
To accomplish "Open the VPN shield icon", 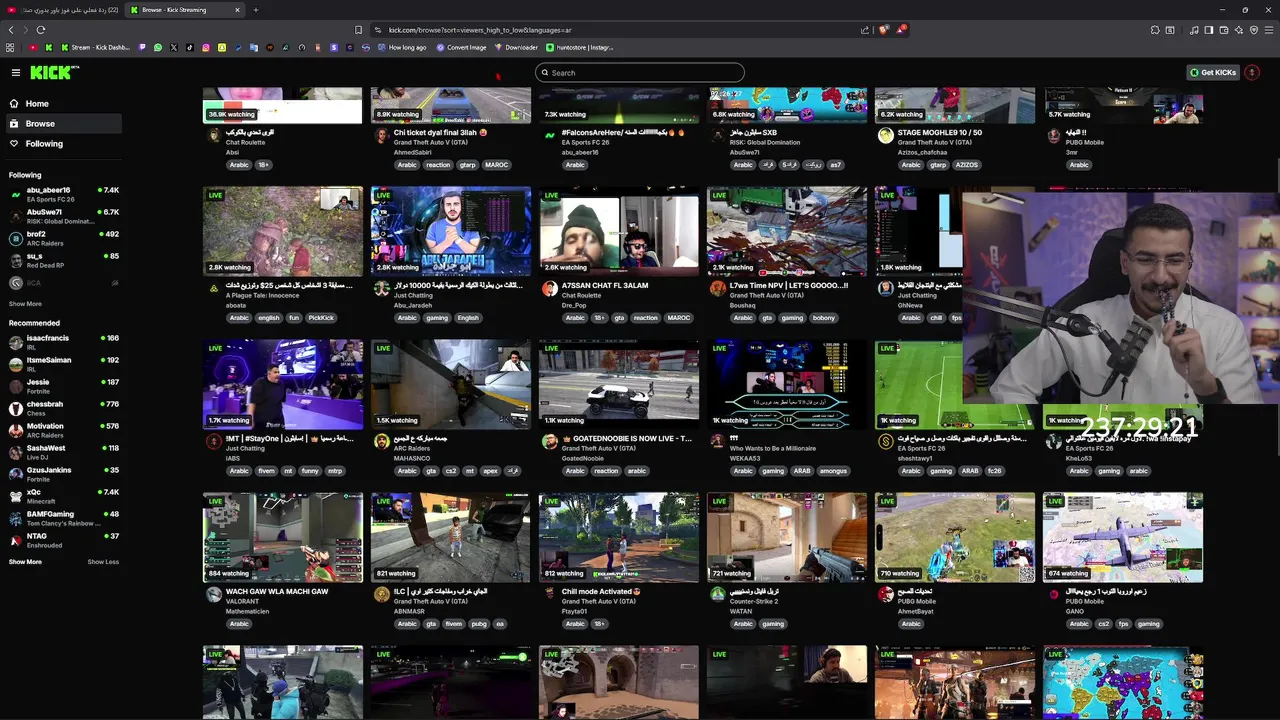I will point(1254,30).
